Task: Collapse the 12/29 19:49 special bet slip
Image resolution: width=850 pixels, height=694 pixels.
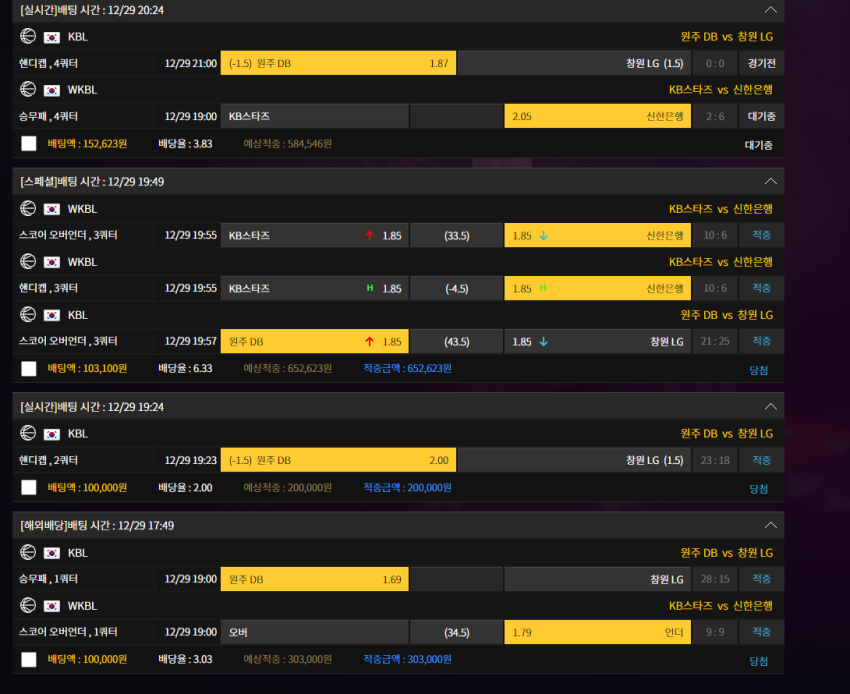Action: [770, 181]
